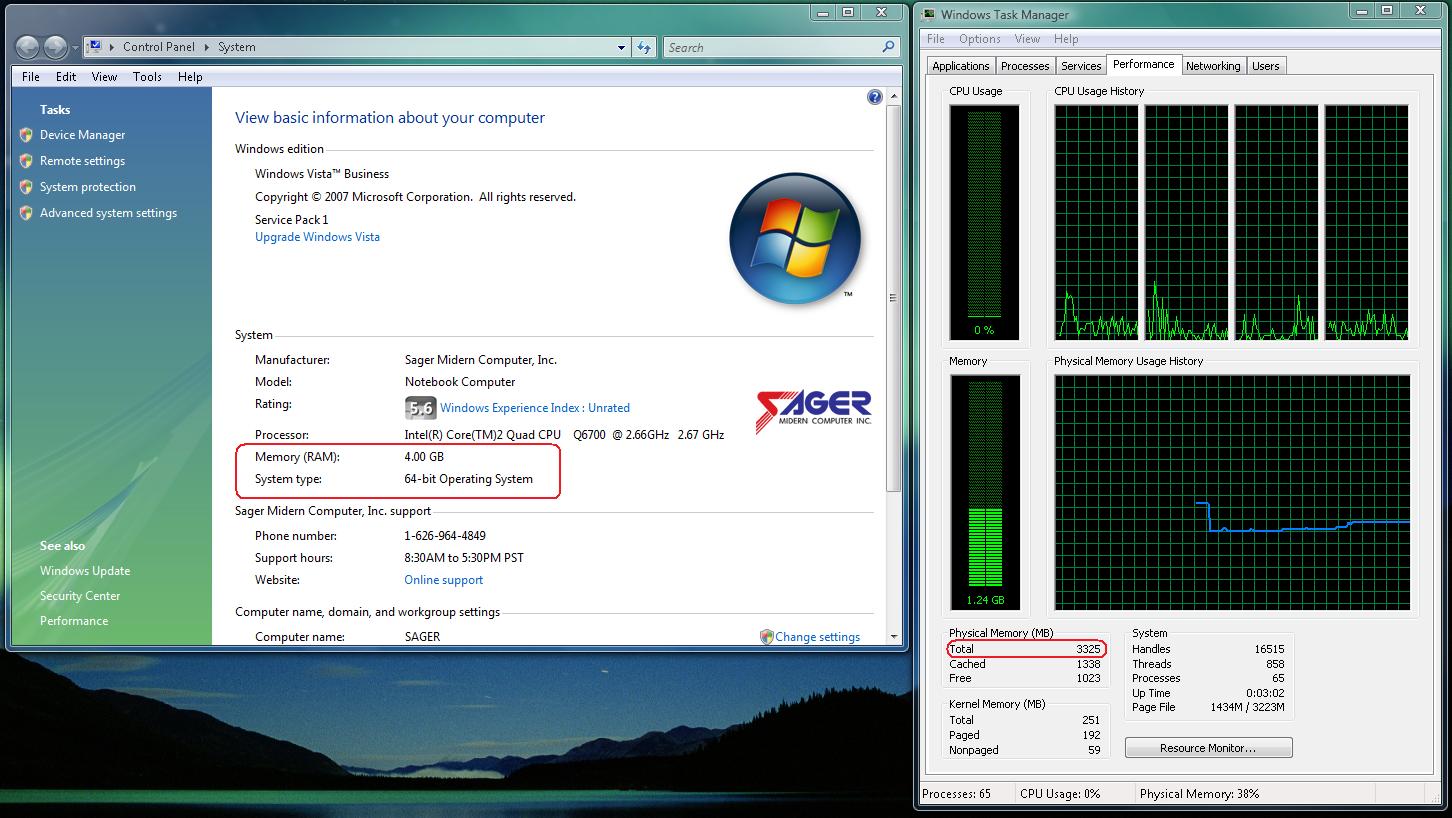Screen dimensions: 1452x818
Task: Click shield icon beside Advanced system settings
Action: click(x=26, y=212)
